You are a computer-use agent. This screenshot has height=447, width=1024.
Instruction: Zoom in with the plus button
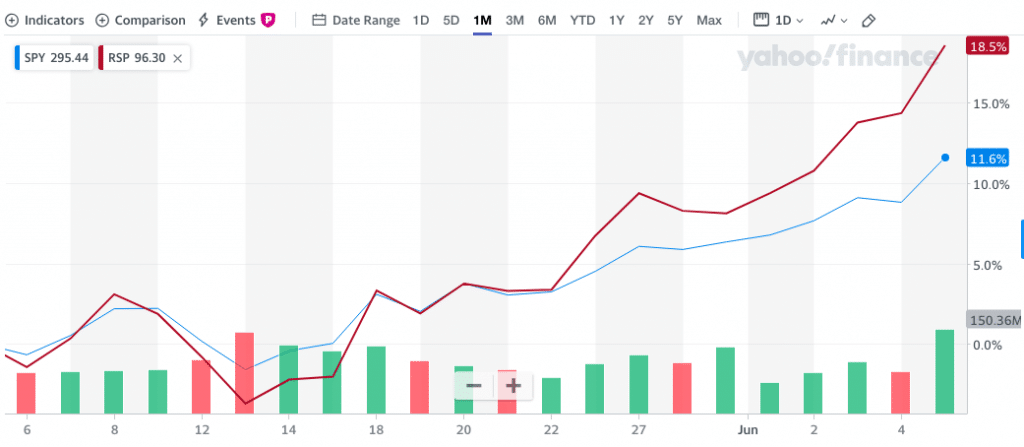click(x=513, y=386)
